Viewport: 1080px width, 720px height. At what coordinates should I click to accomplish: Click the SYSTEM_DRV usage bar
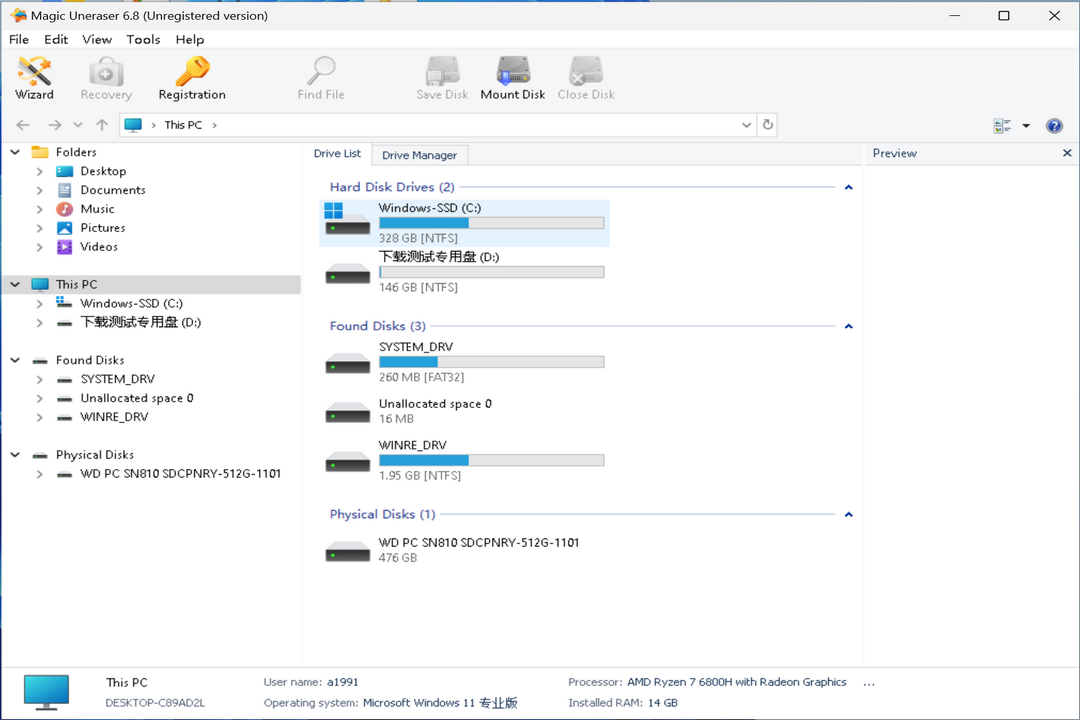pos(492,362)
